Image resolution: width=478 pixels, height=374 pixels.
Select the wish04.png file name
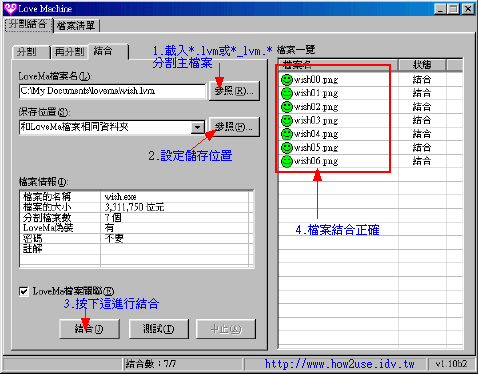pos(316,134)
